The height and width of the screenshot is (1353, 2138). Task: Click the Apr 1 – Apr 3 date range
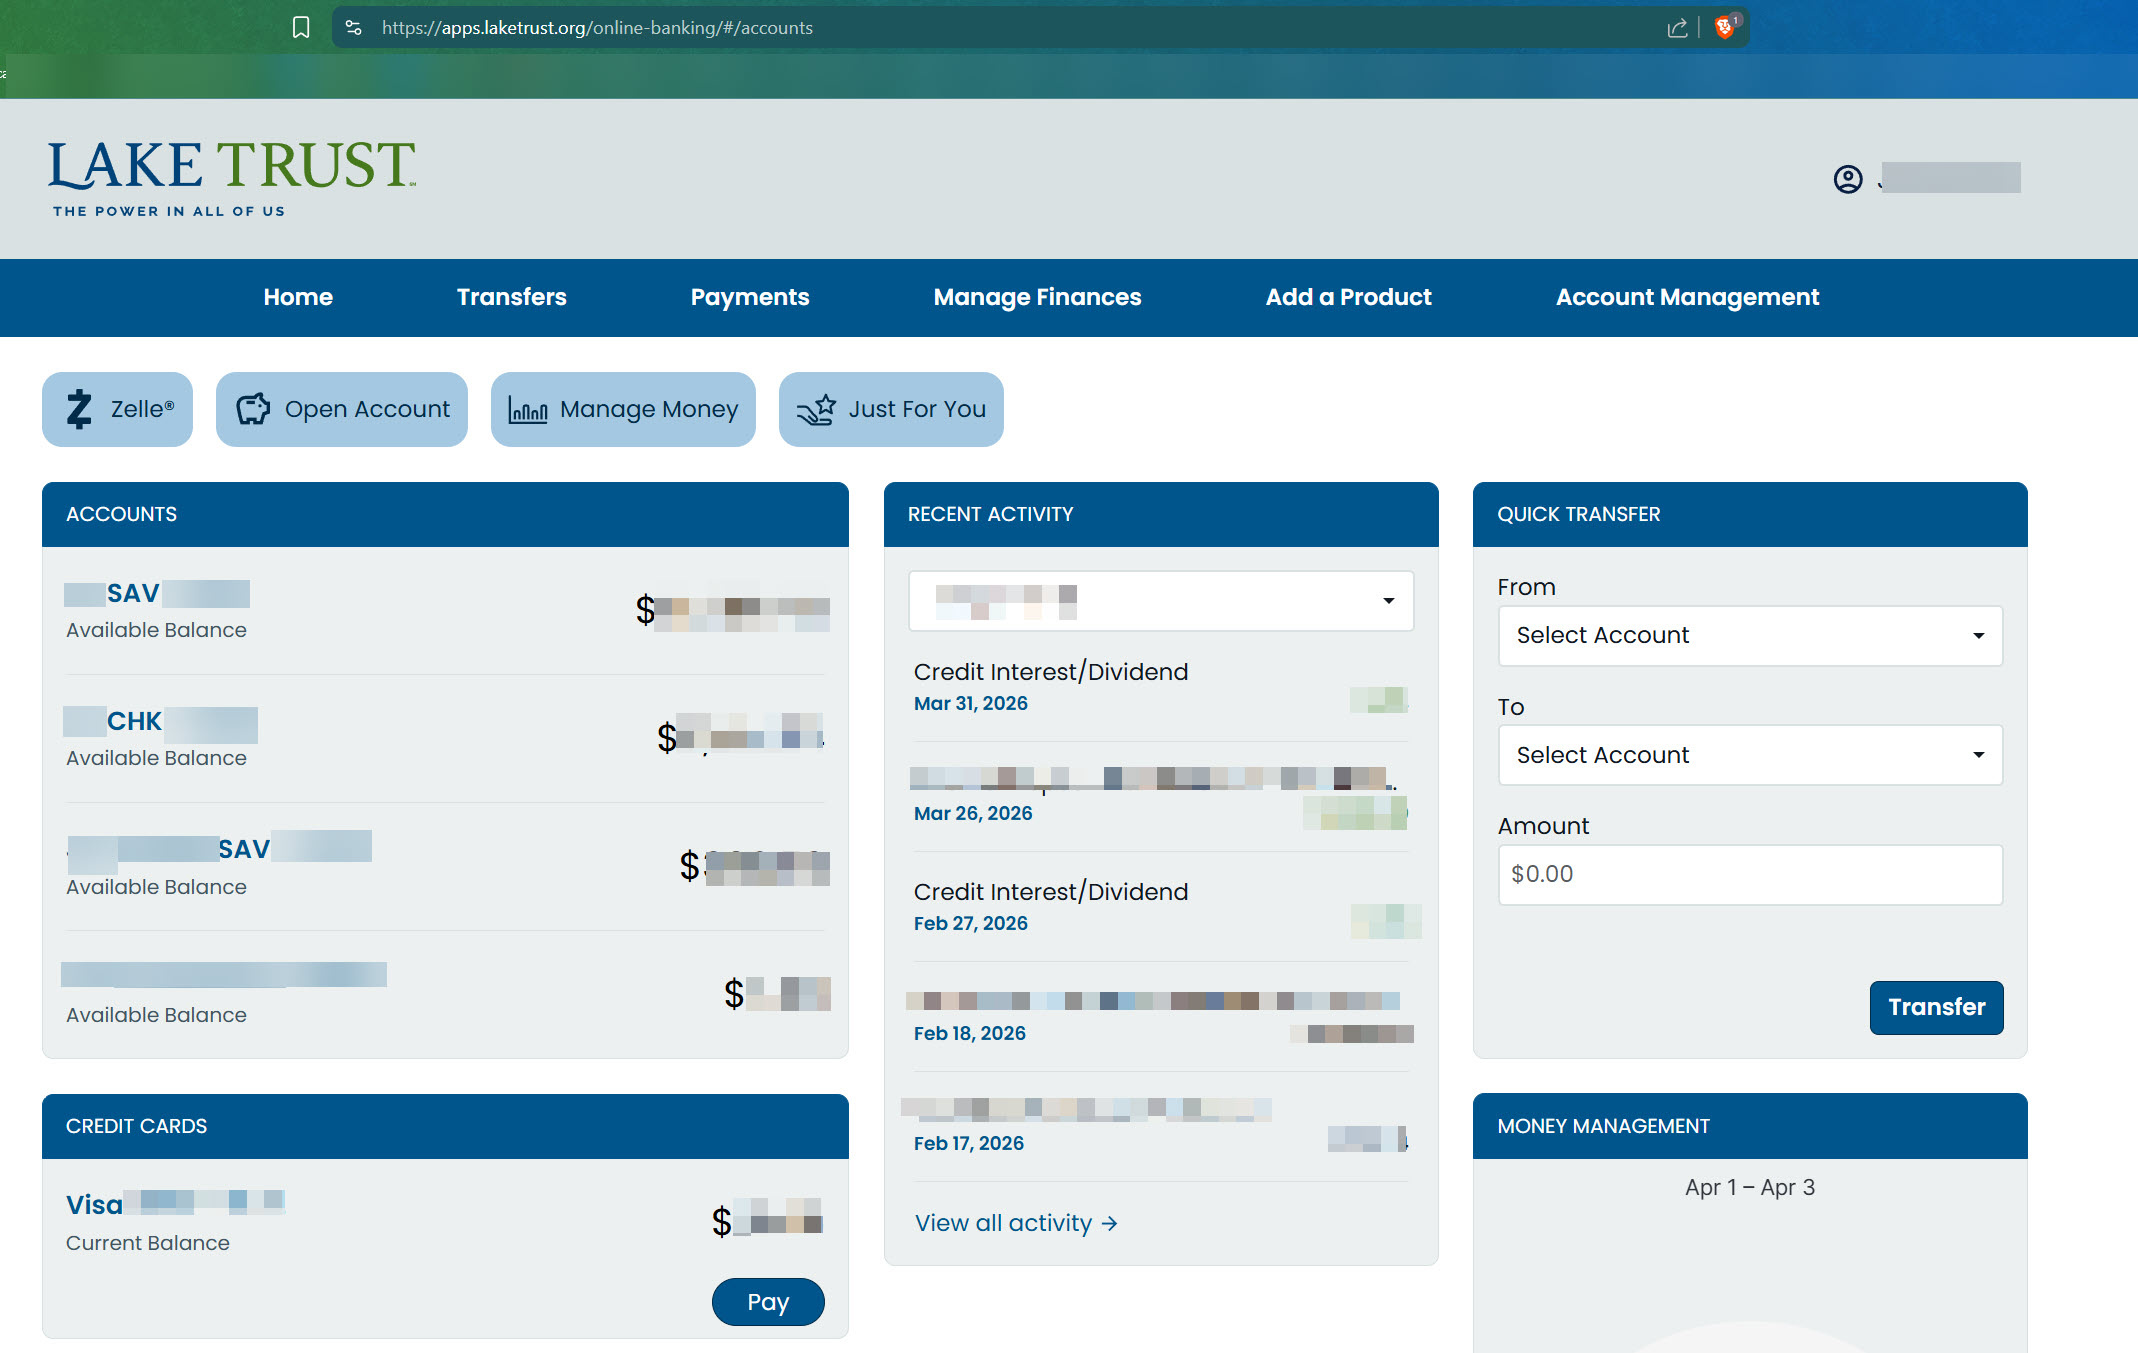tap(1750, 1188)
